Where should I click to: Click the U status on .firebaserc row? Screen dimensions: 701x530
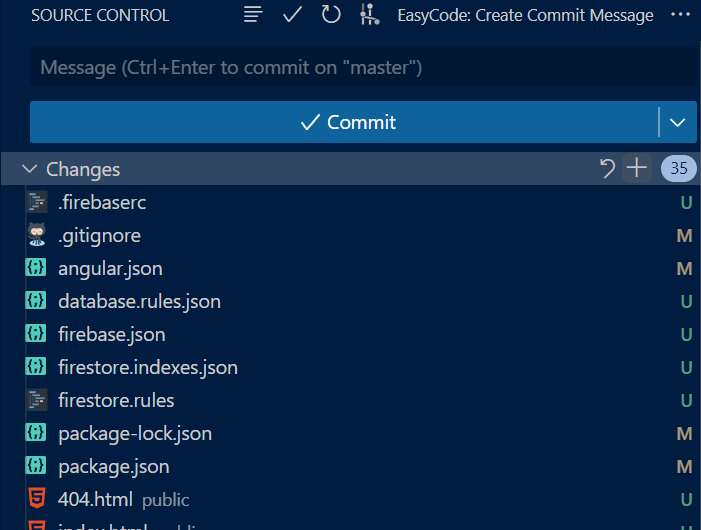click(x=686, y=203)
